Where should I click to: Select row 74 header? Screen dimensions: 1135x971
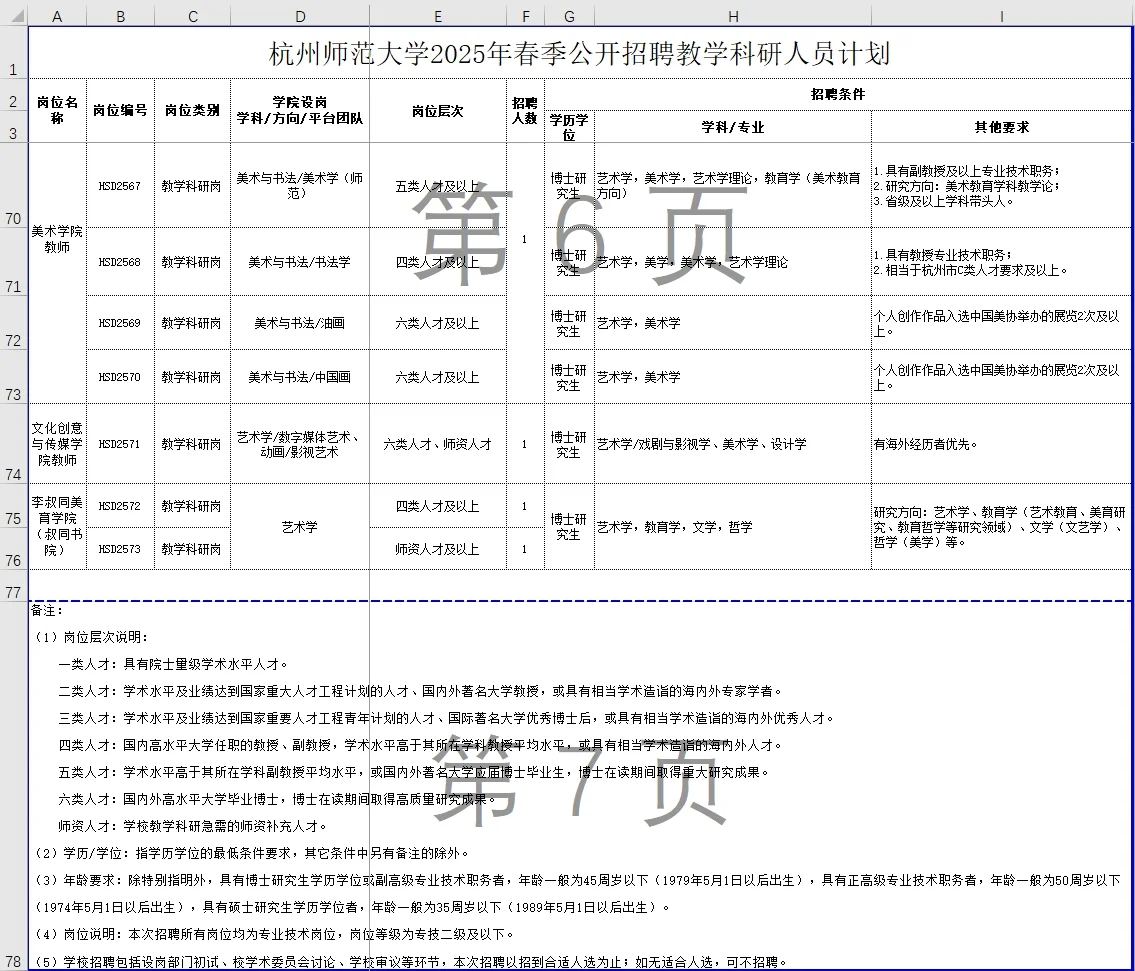14,443
